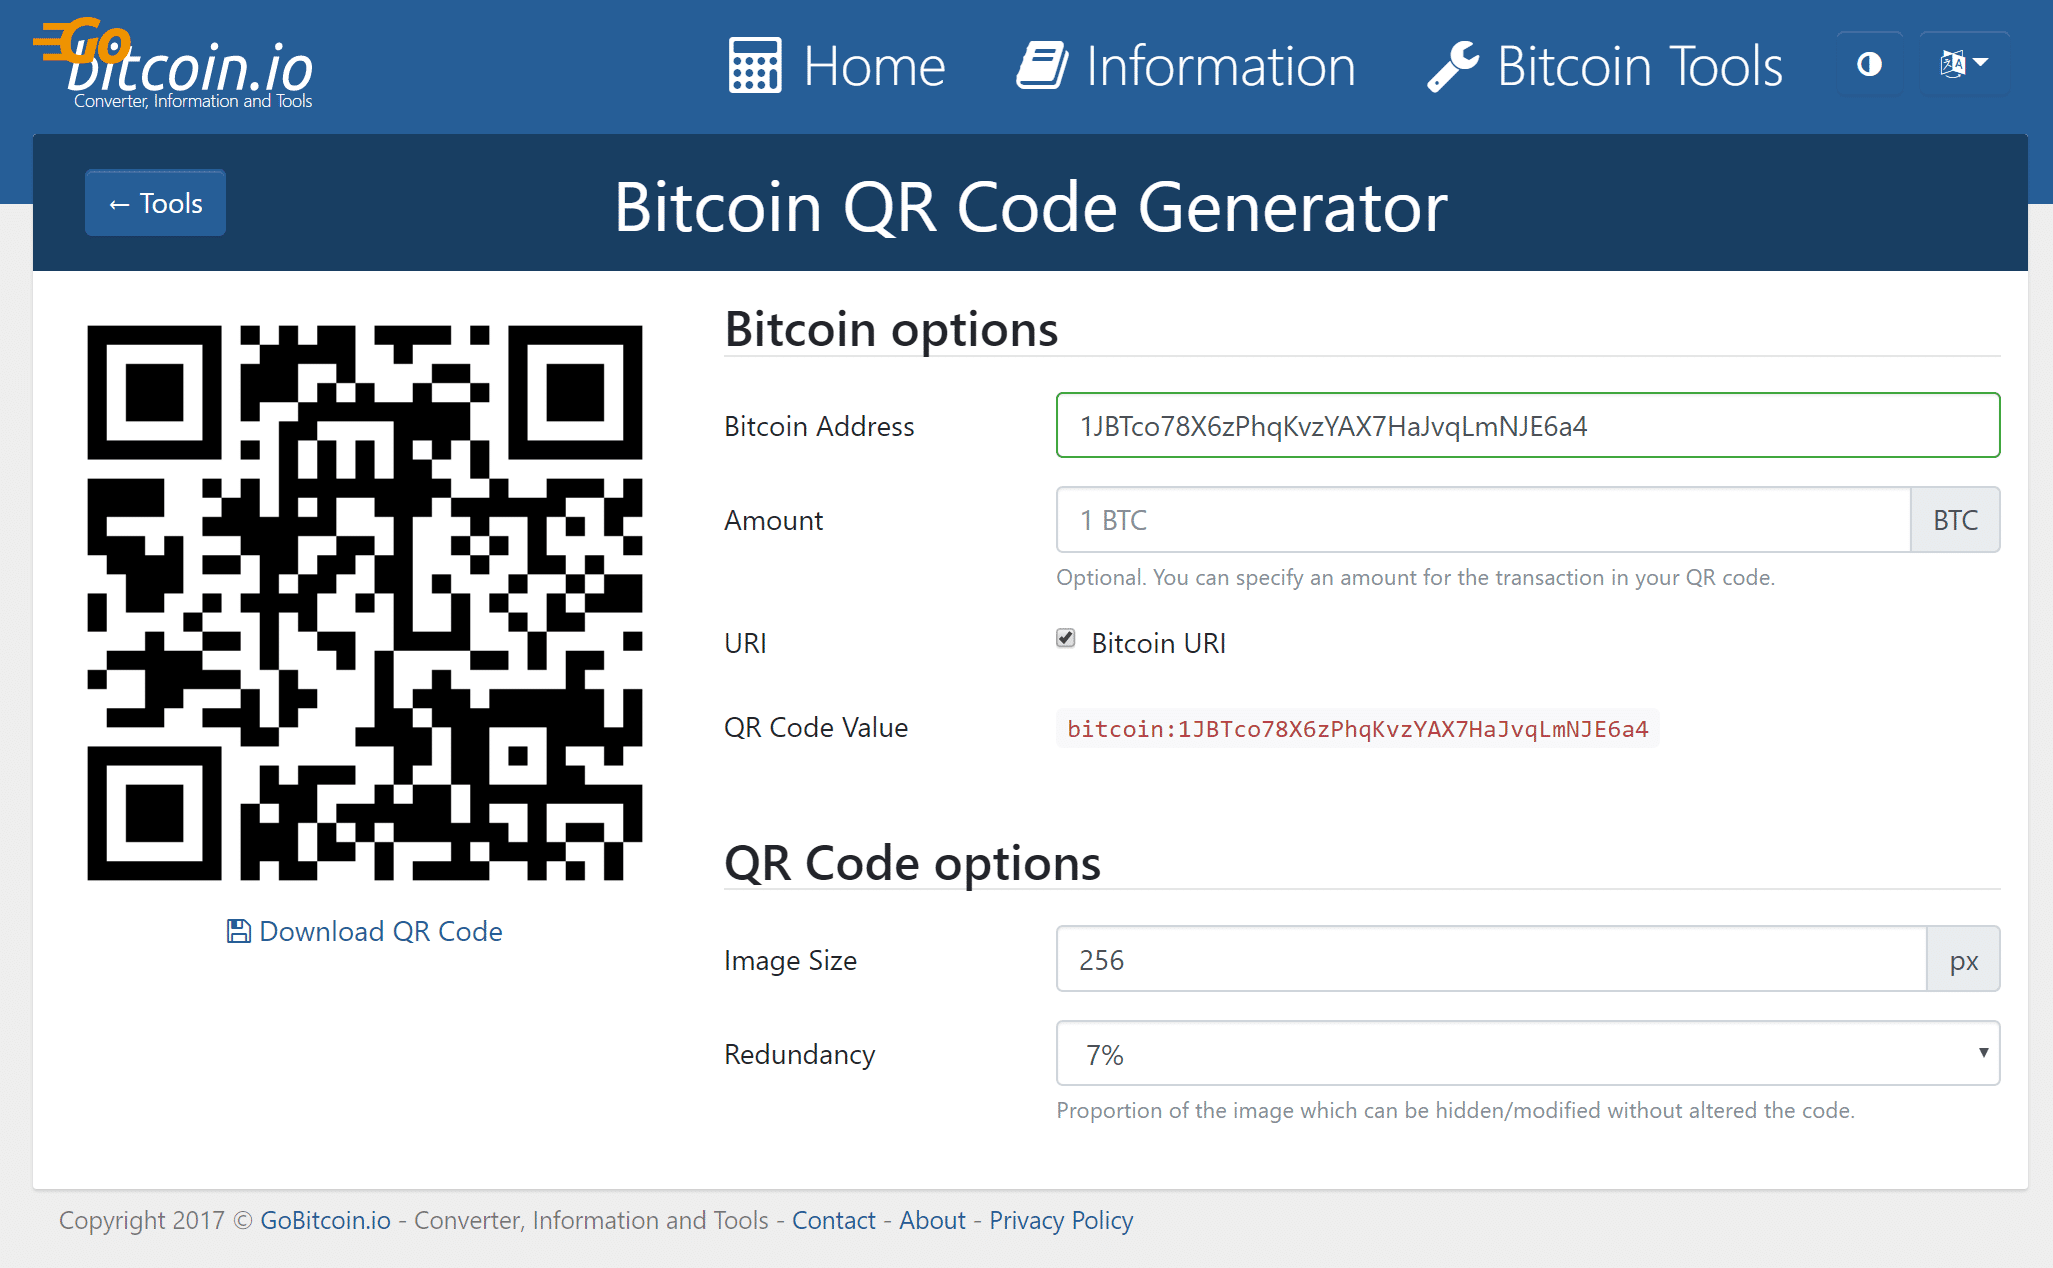Check the Bitcoin URI encoding option
This screenshot has width=2053, height=1268.
pyautogui.click(x=1066, y=642)
